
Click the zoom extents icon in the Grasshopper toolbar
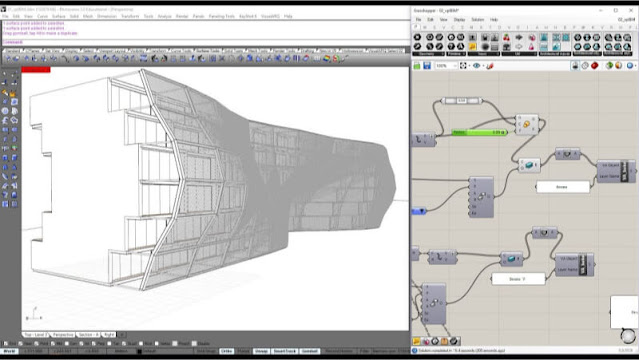(x=463, y=66)
